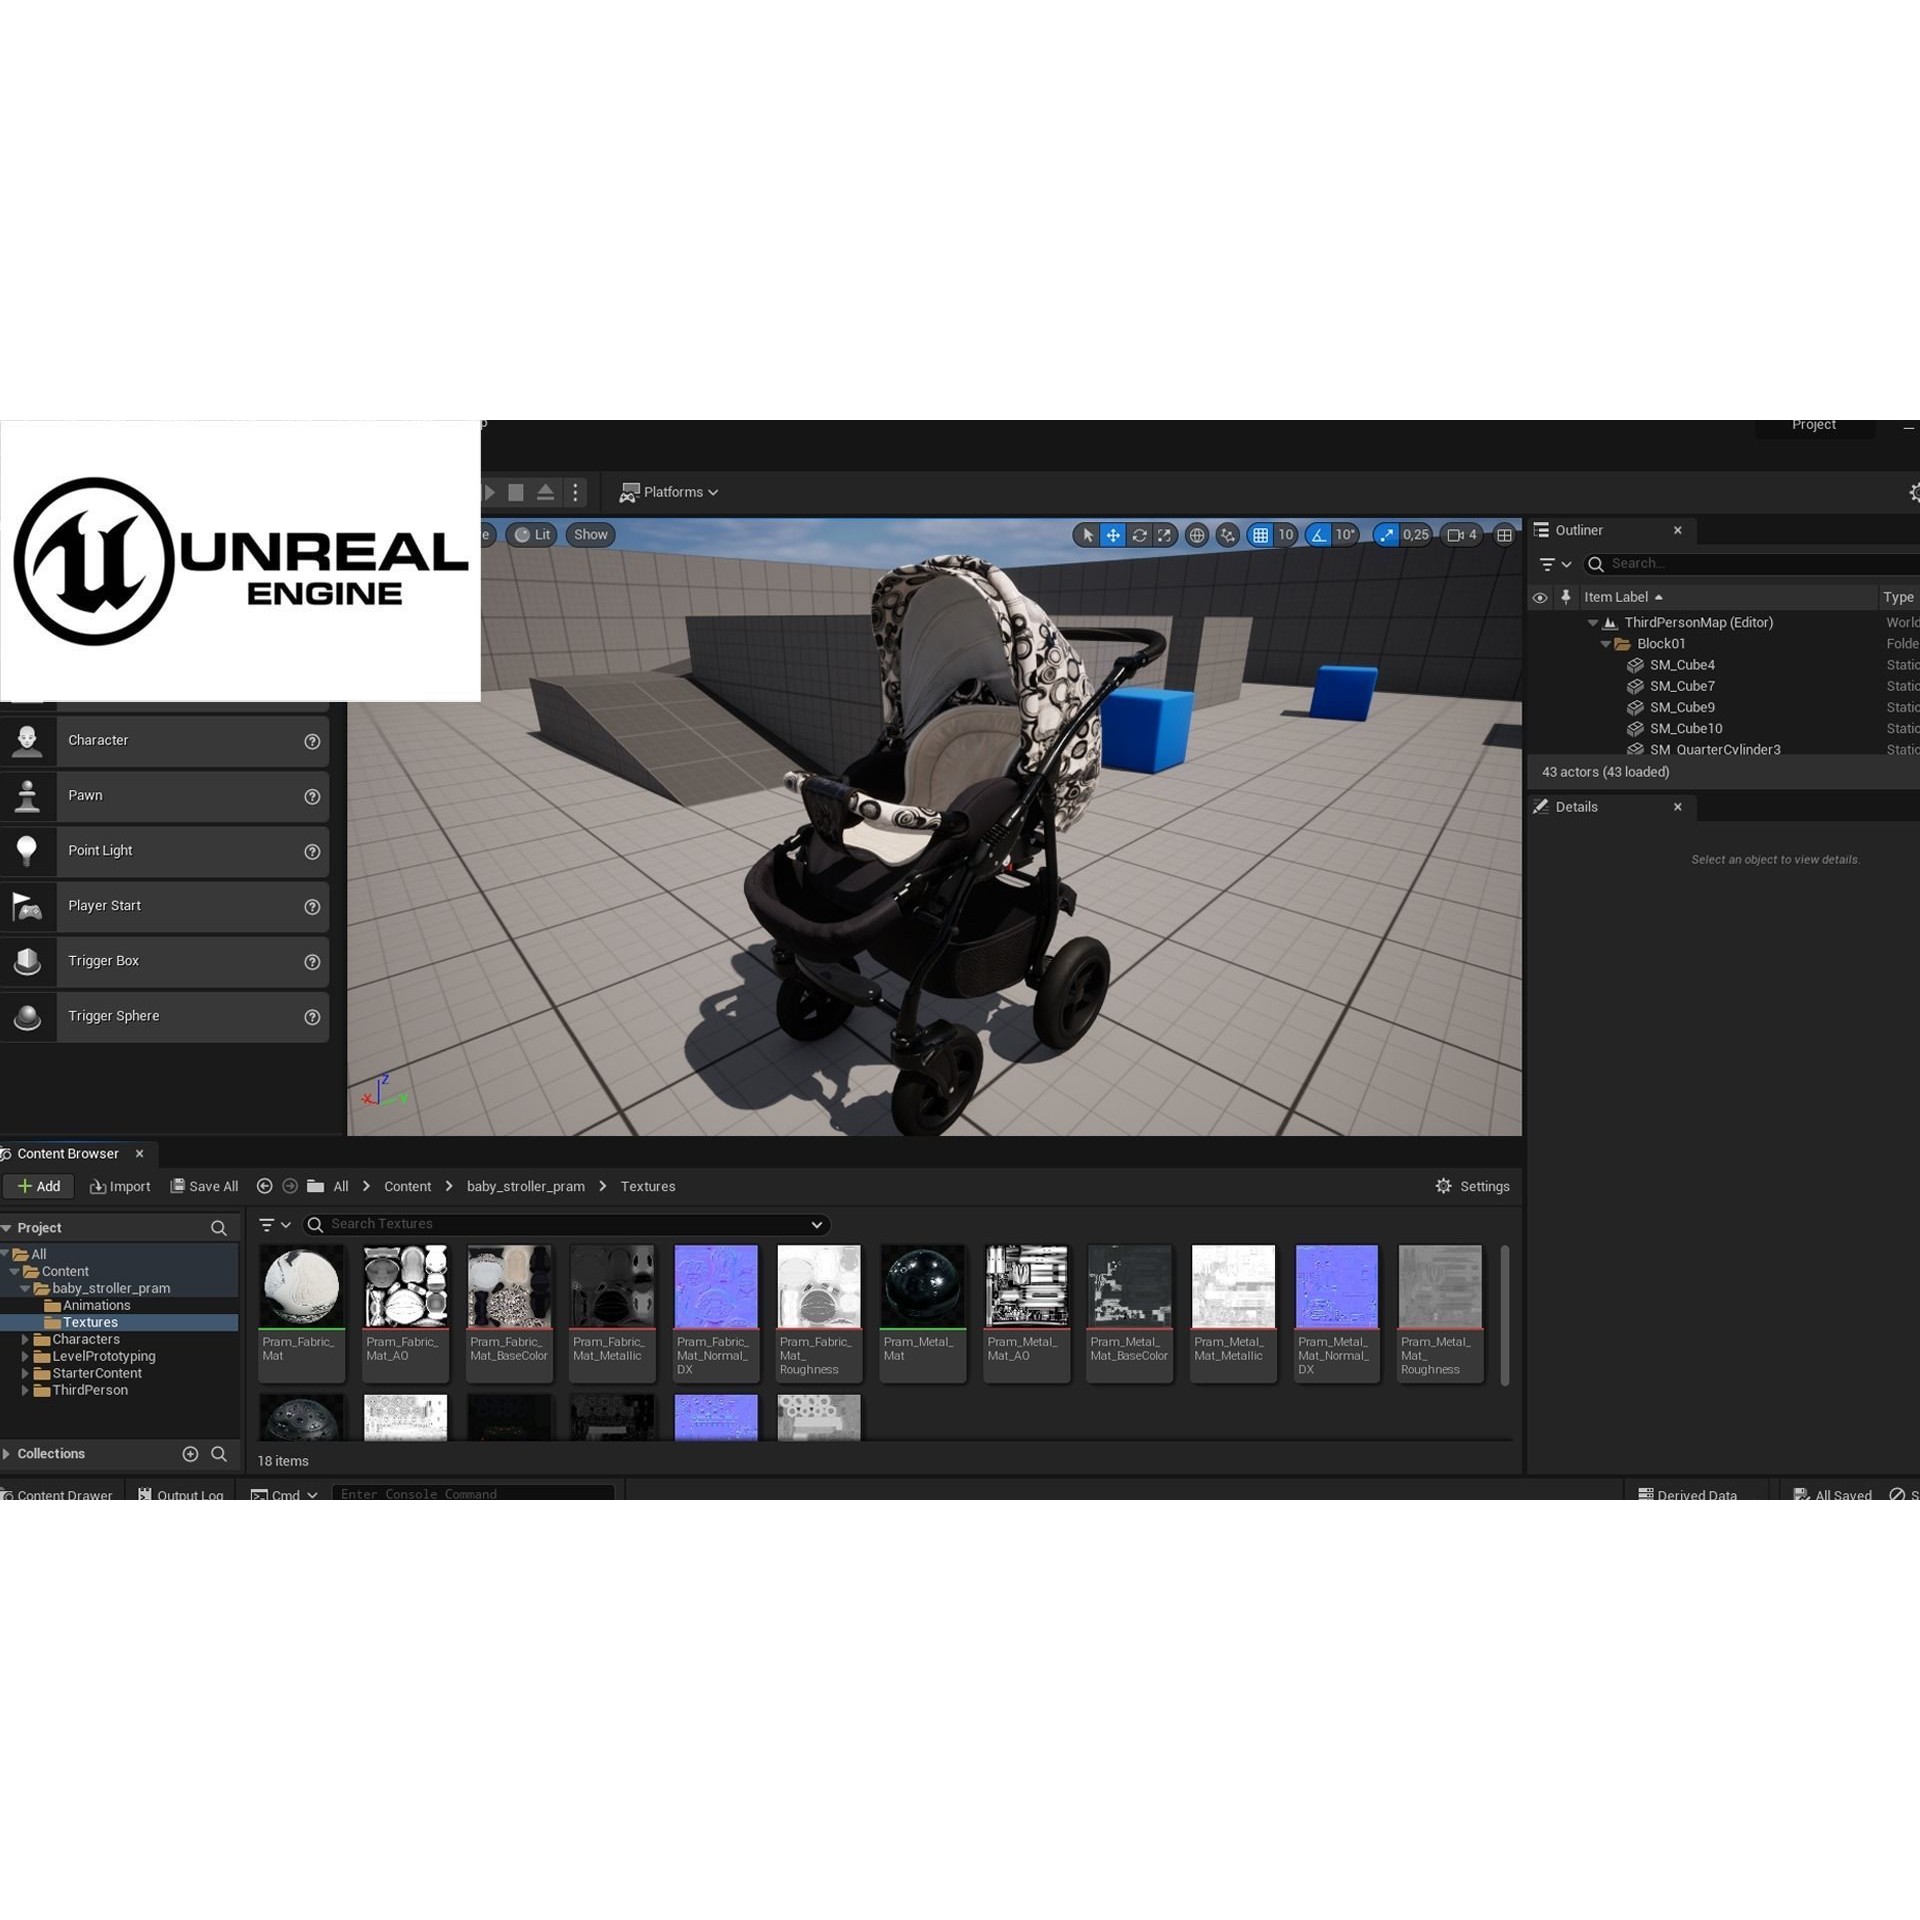Click the Trigger Box actor icon

[x=28, y=961]
